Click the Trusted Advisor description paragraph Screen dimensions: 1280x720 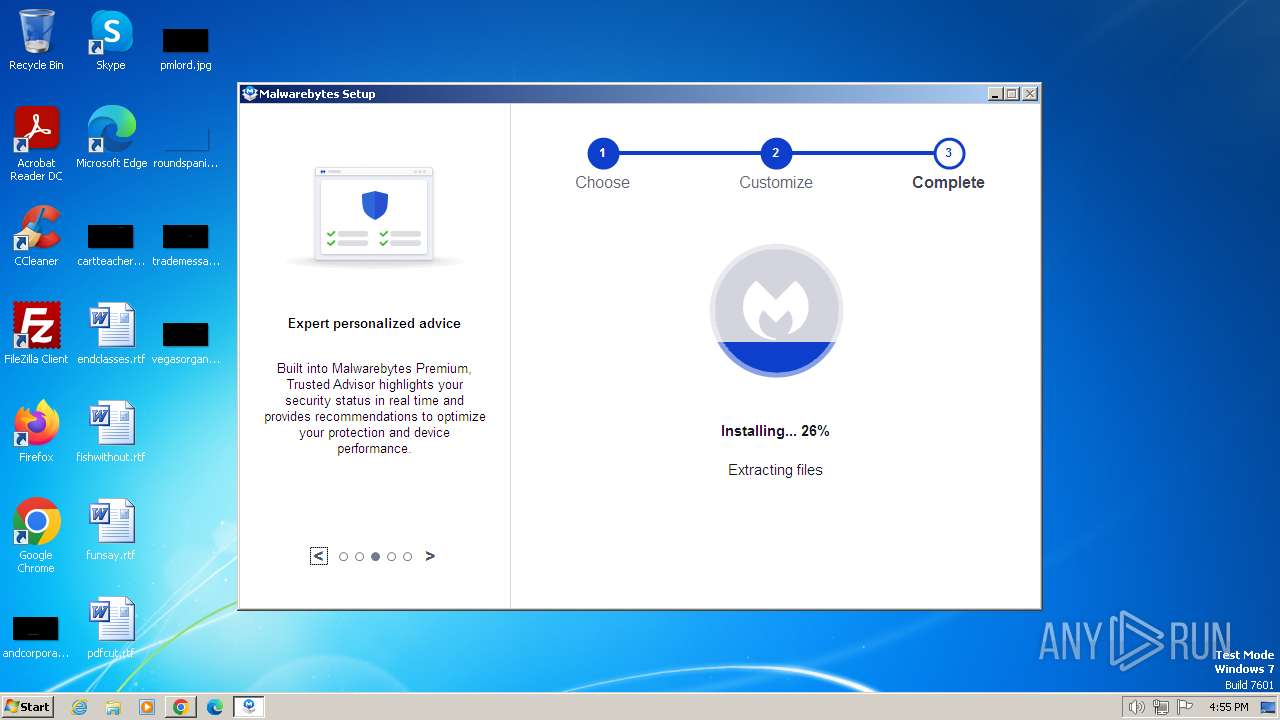tap(375, 408)
